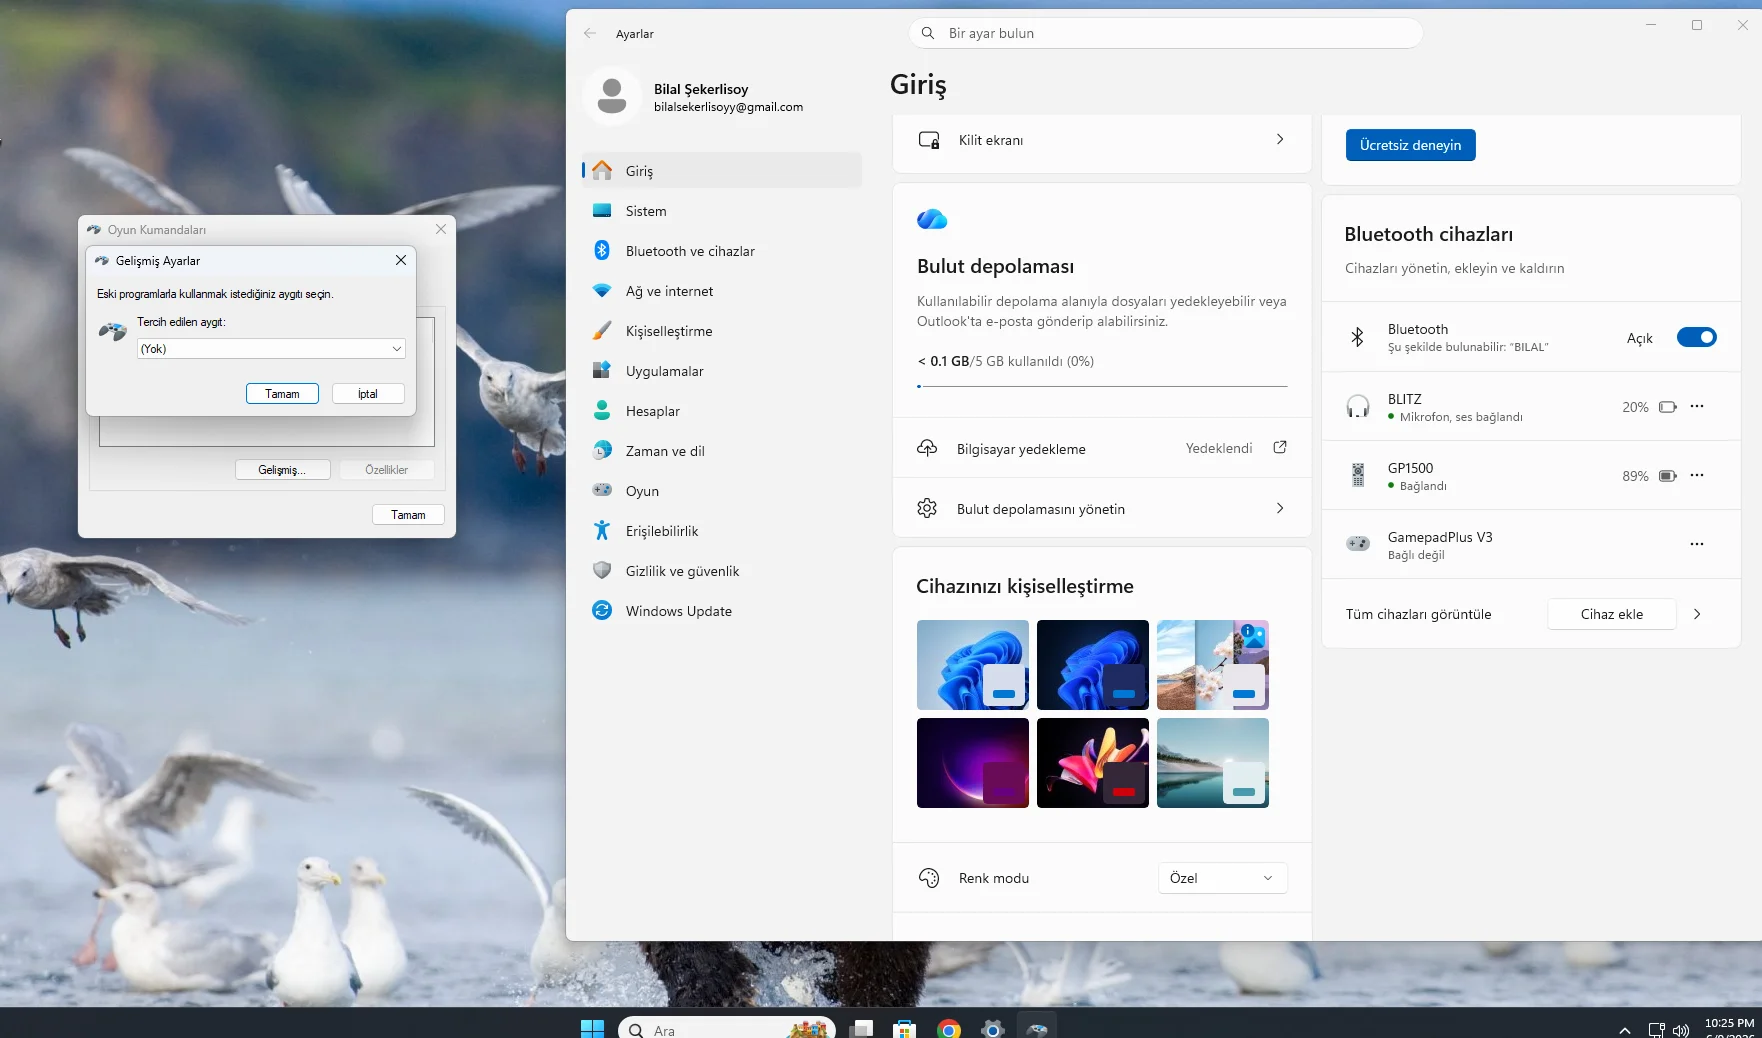Click the gear icon for Bulut depolamasını yönetin
This screenshot has height=1038, width=1762.
[927, 508]
